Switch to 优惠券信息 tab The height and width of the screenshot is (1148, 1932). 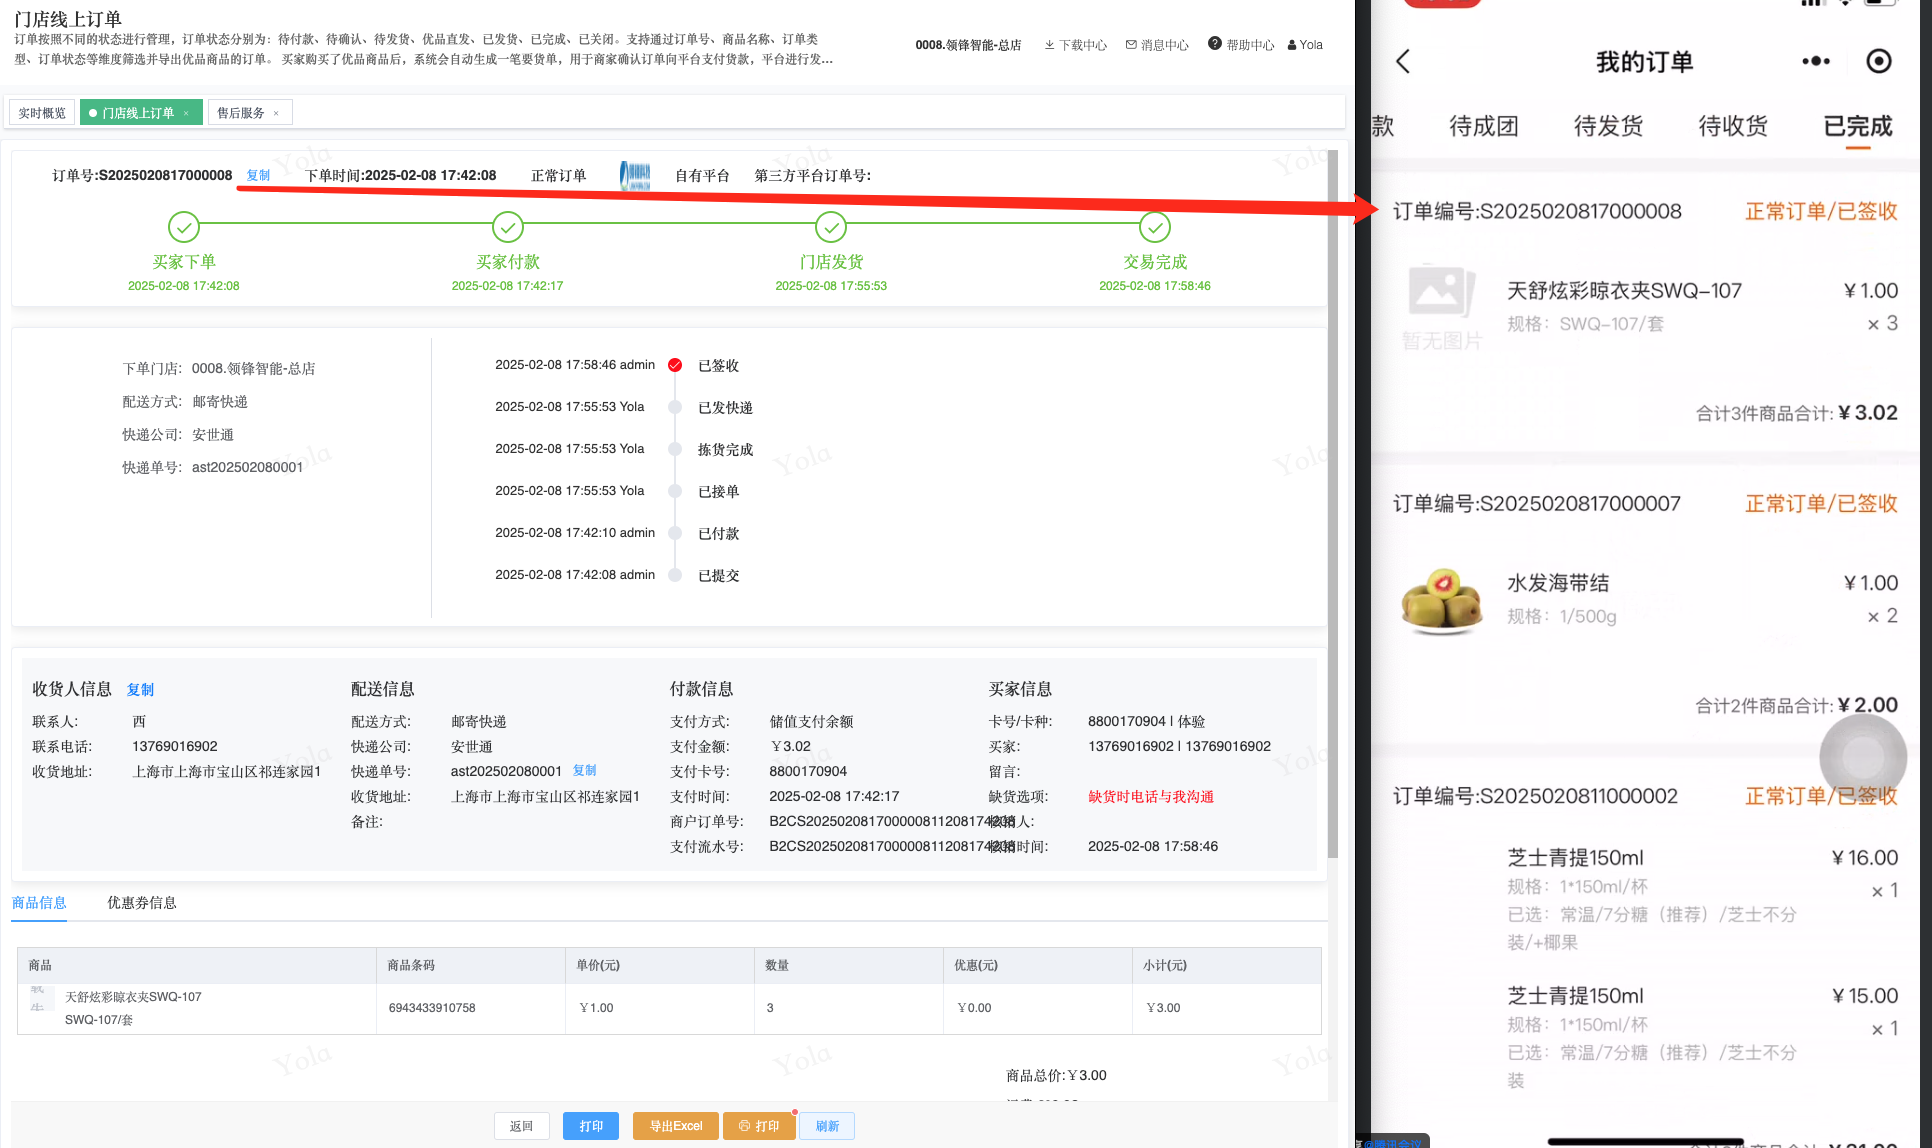click(x=141, y=902)
